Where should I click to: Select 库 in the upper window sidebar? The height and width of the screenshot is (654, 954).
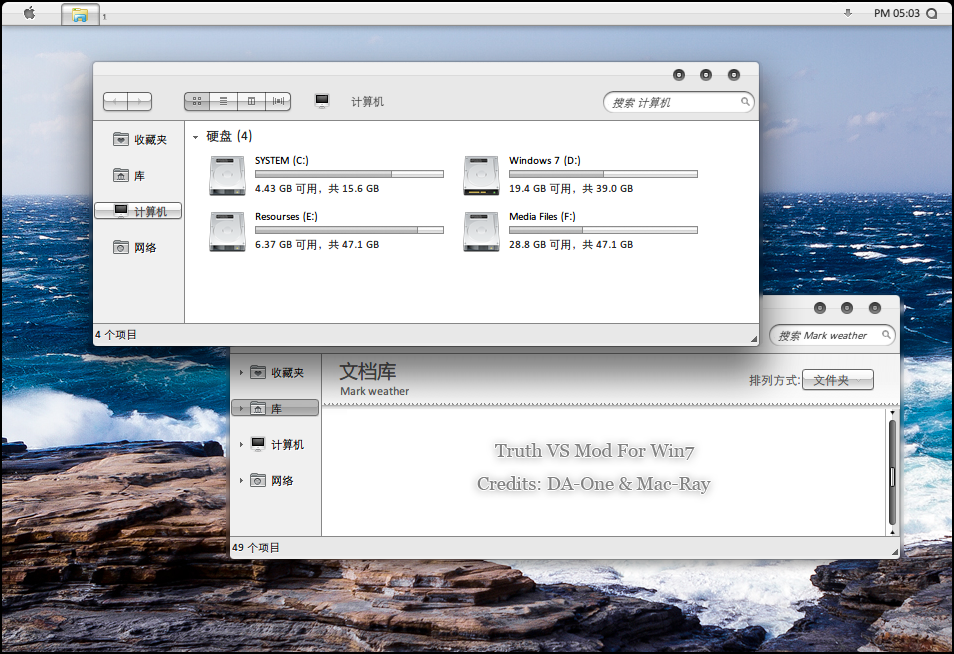click(138, 175)
